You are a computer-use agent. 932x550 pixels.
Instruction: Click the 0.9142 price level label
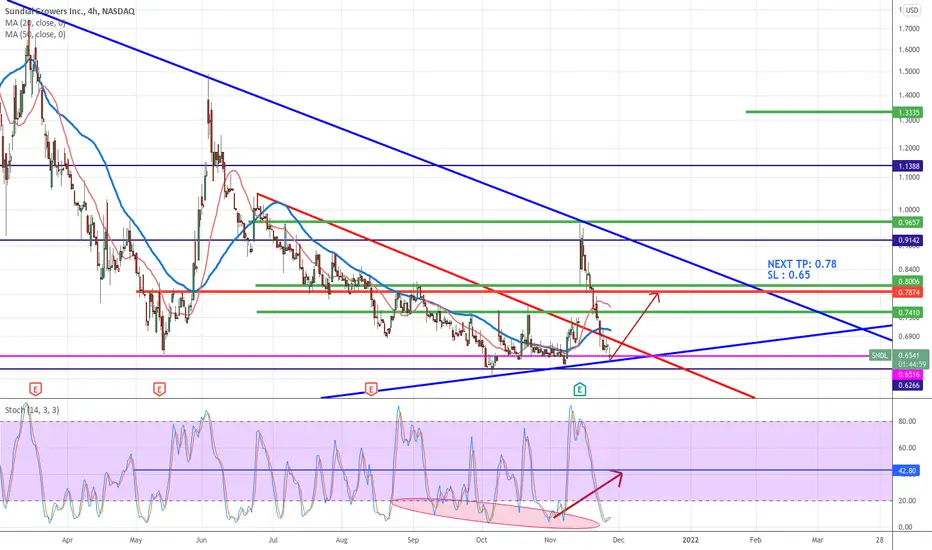tap(908, 240)
